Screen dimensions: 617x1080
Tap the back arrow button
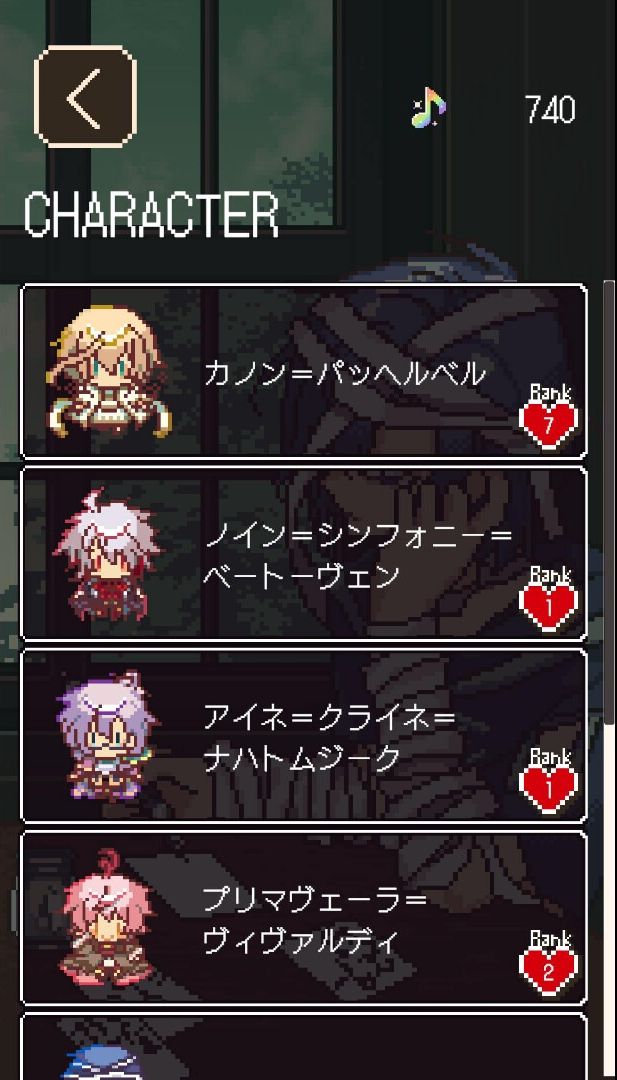click(85, 96)
